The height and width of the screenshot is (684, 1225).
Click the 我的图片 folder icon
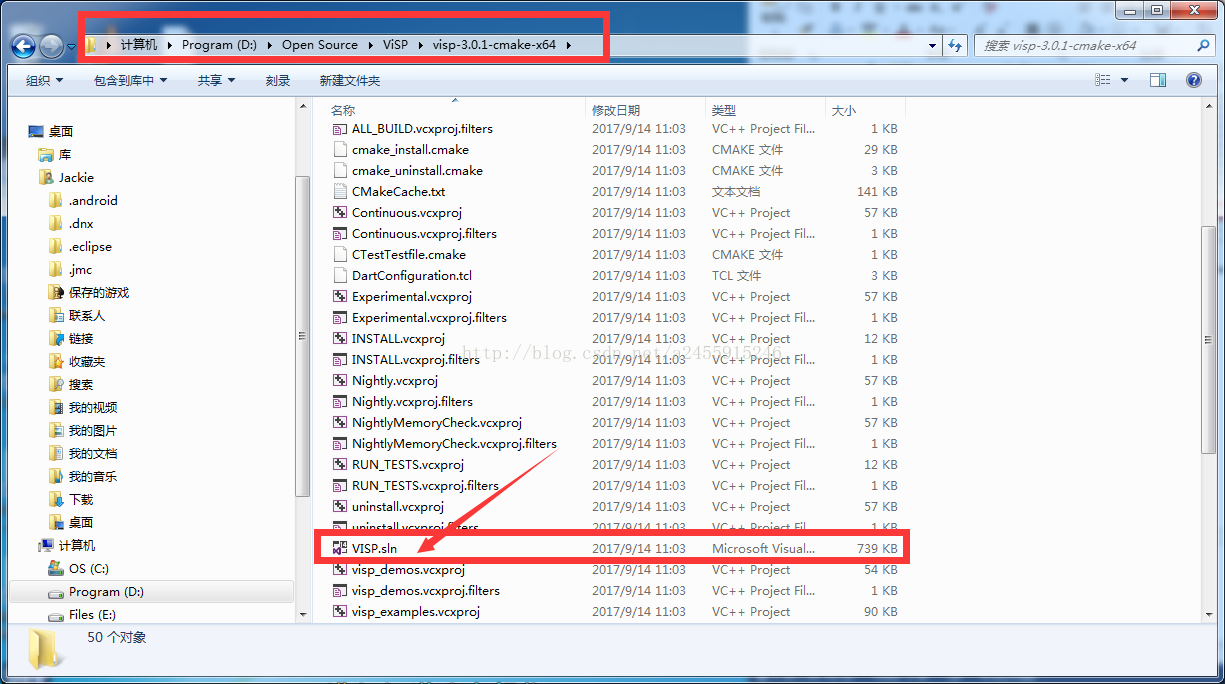coord(56,430)
